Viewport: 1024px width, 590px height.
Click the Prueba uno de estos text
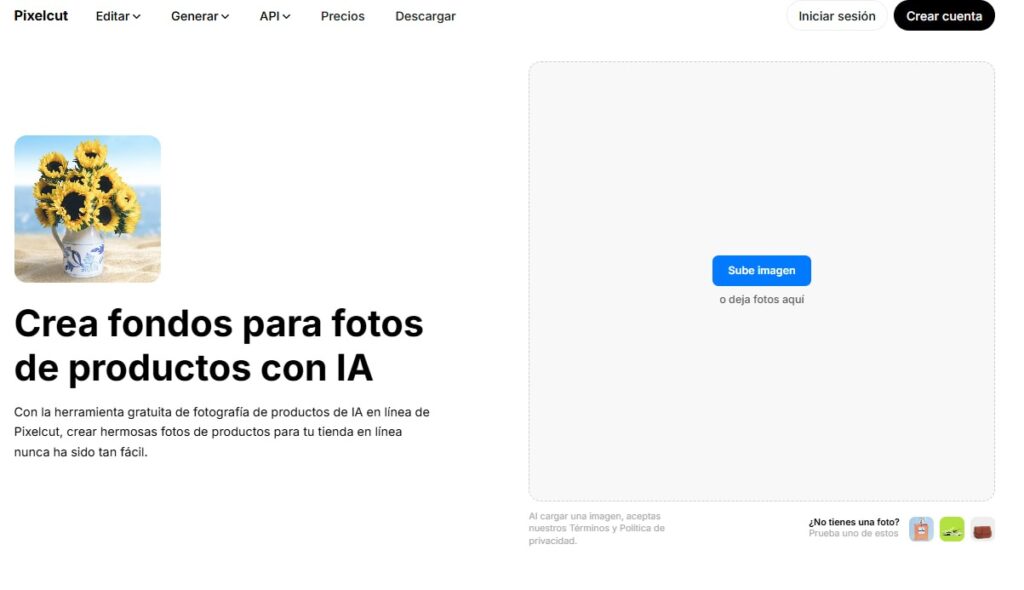click(849, 534)
